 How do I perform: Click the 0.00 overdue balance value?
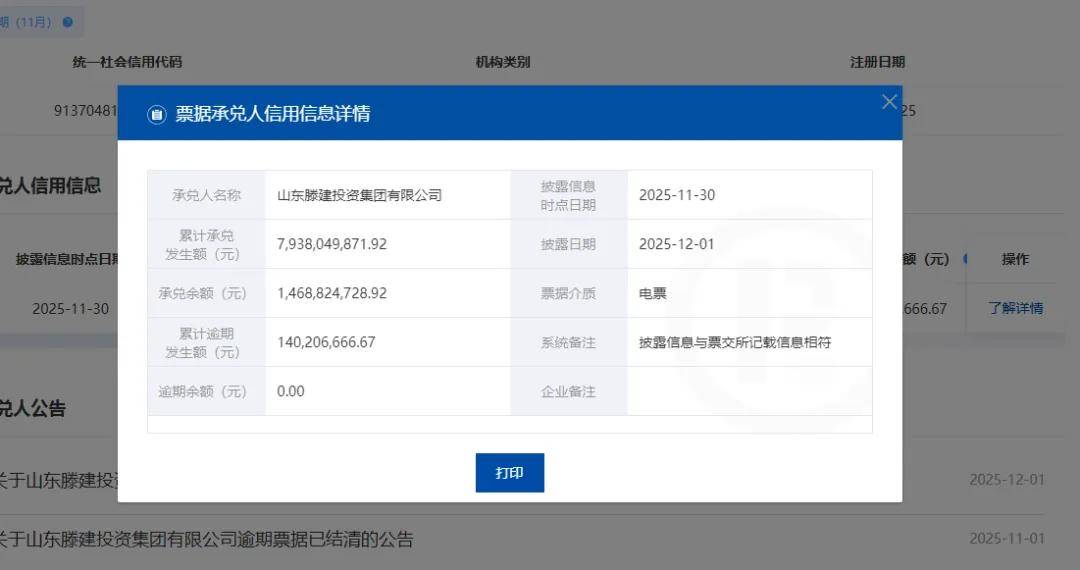[291, 391]
